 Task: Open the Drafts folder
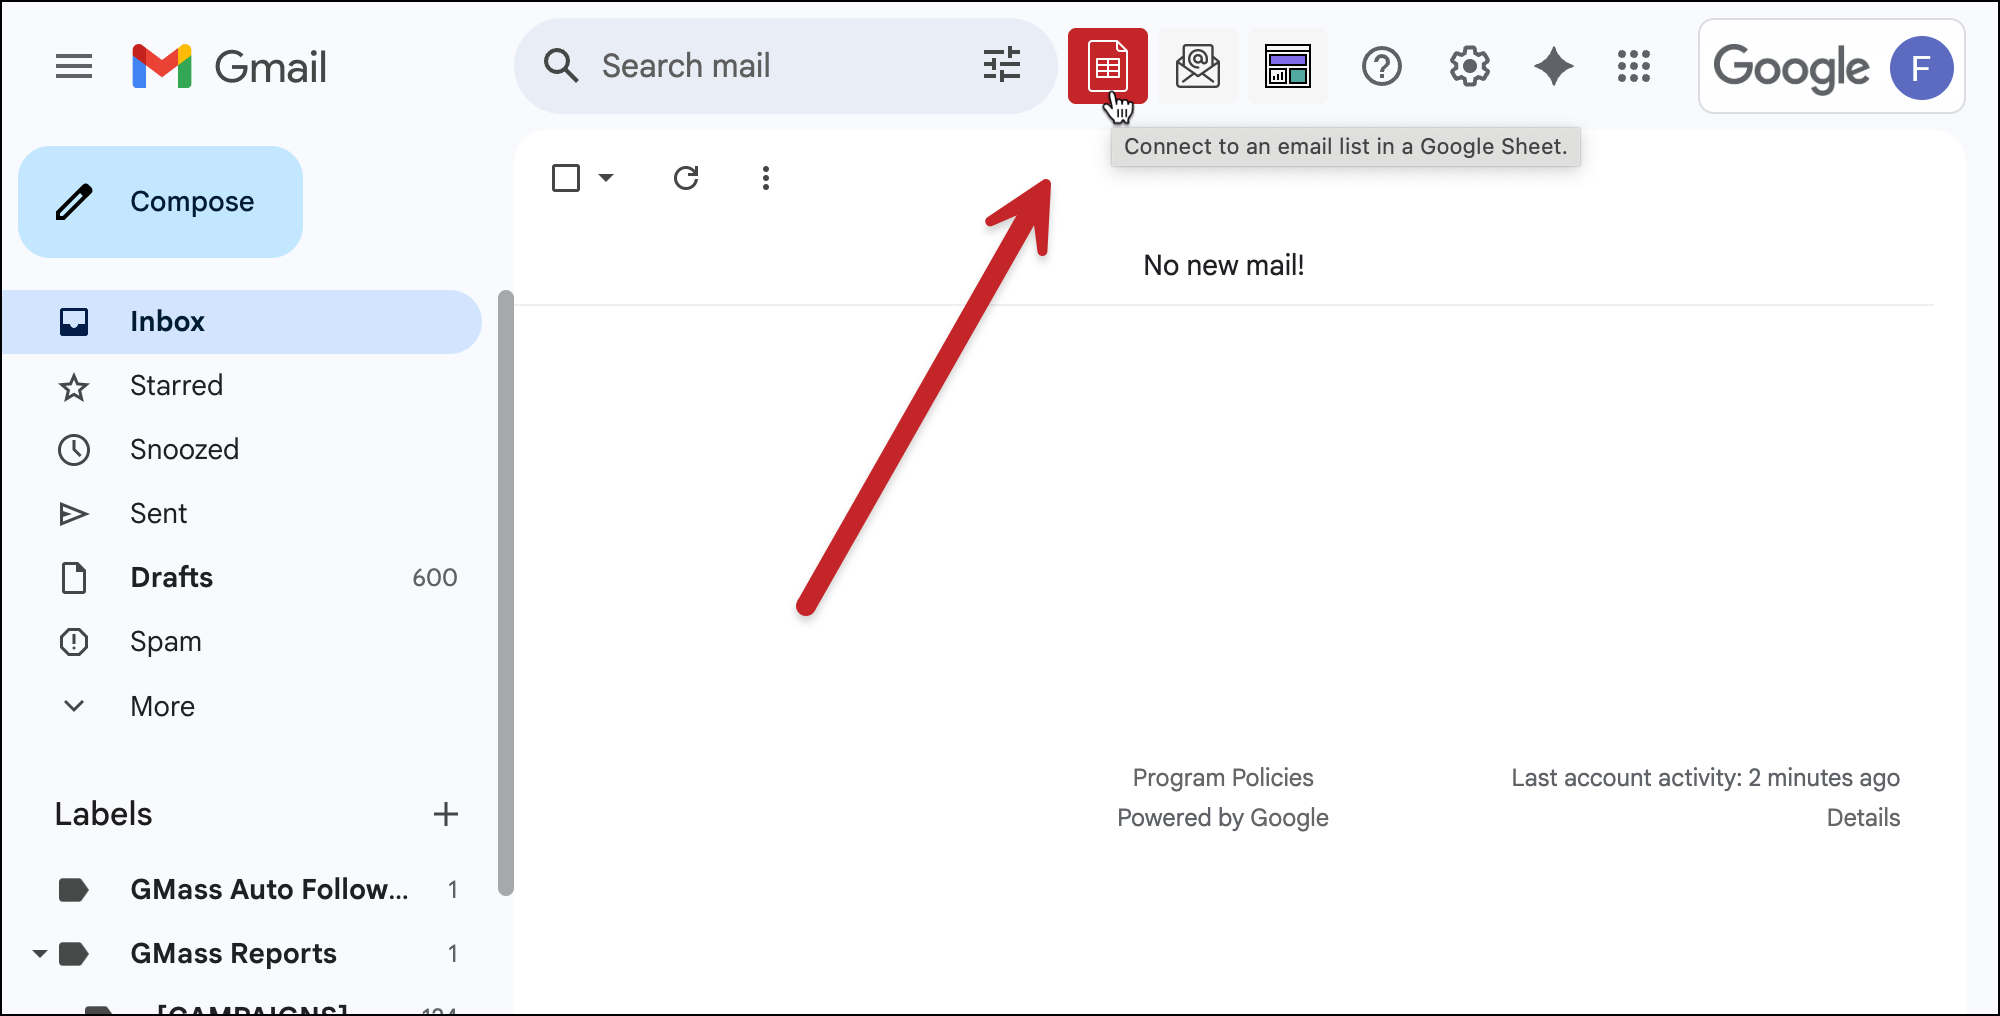pyautogui.click(x=171, y=578)
